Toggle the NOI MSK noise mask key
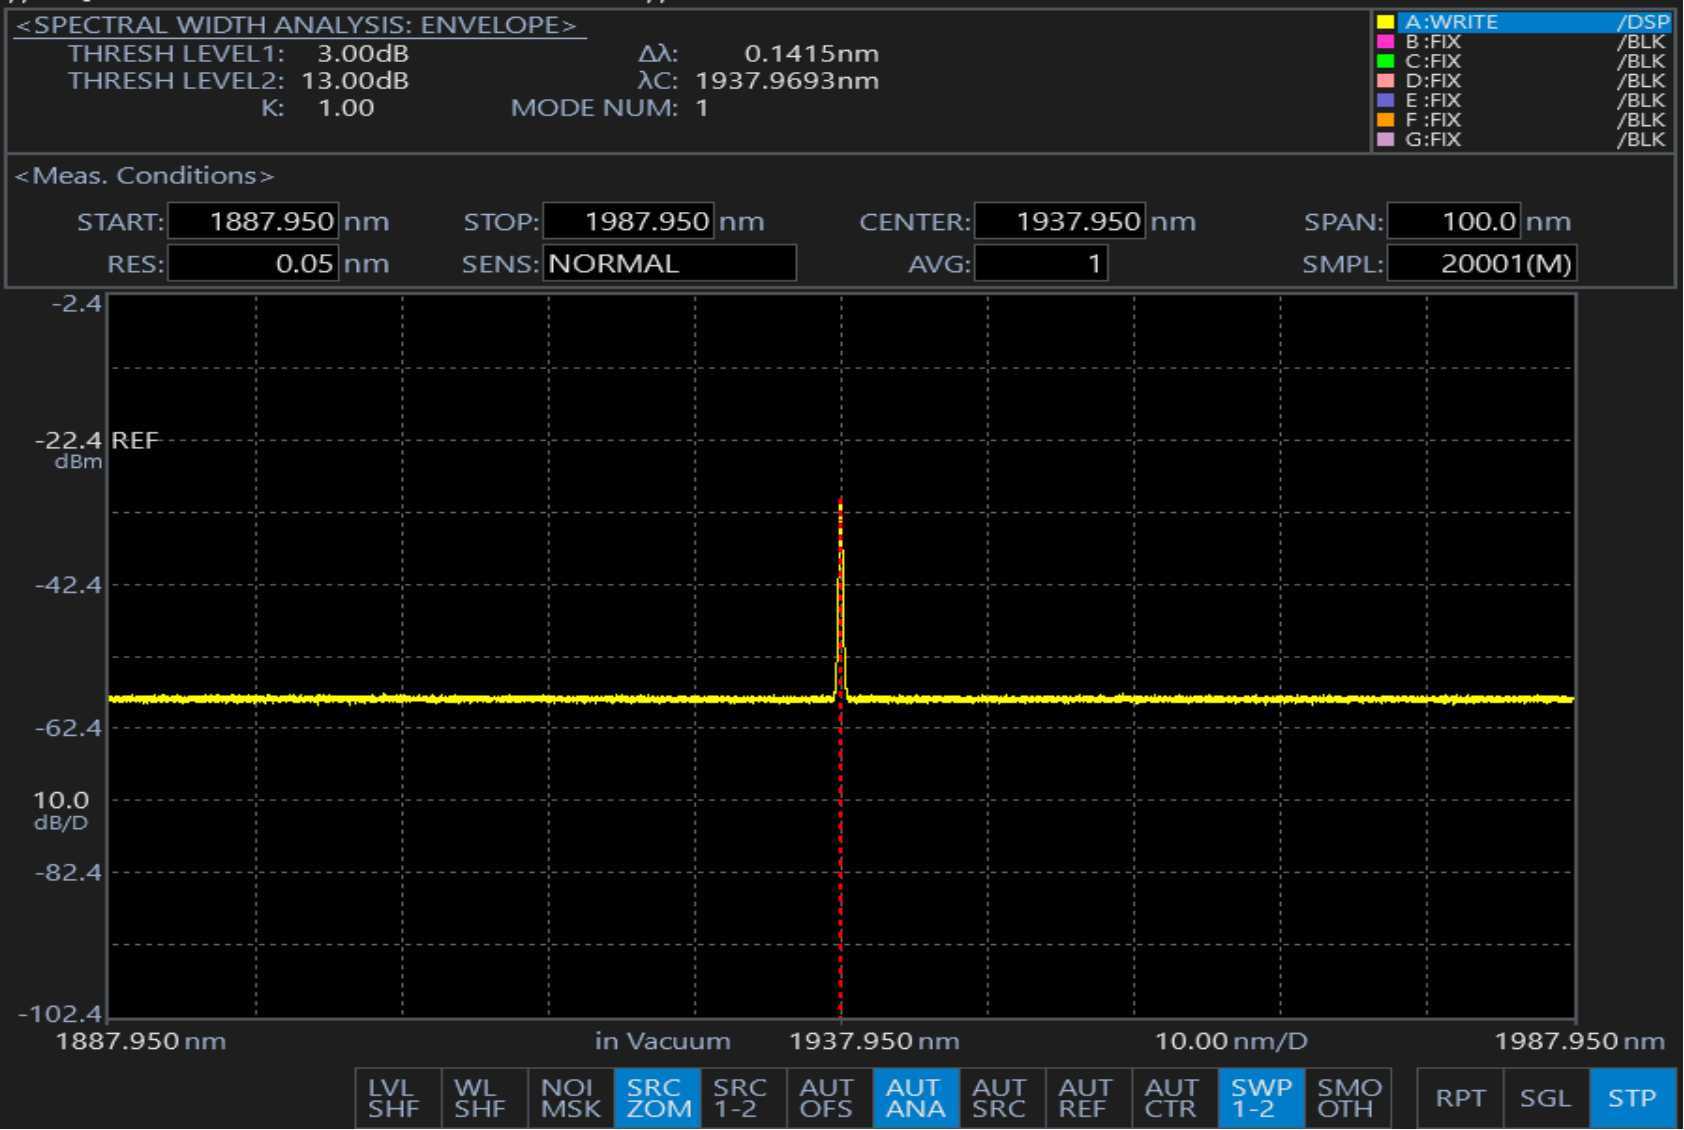The height and width of the screenshot is (1130, 1684). (x=570, y=1098)
